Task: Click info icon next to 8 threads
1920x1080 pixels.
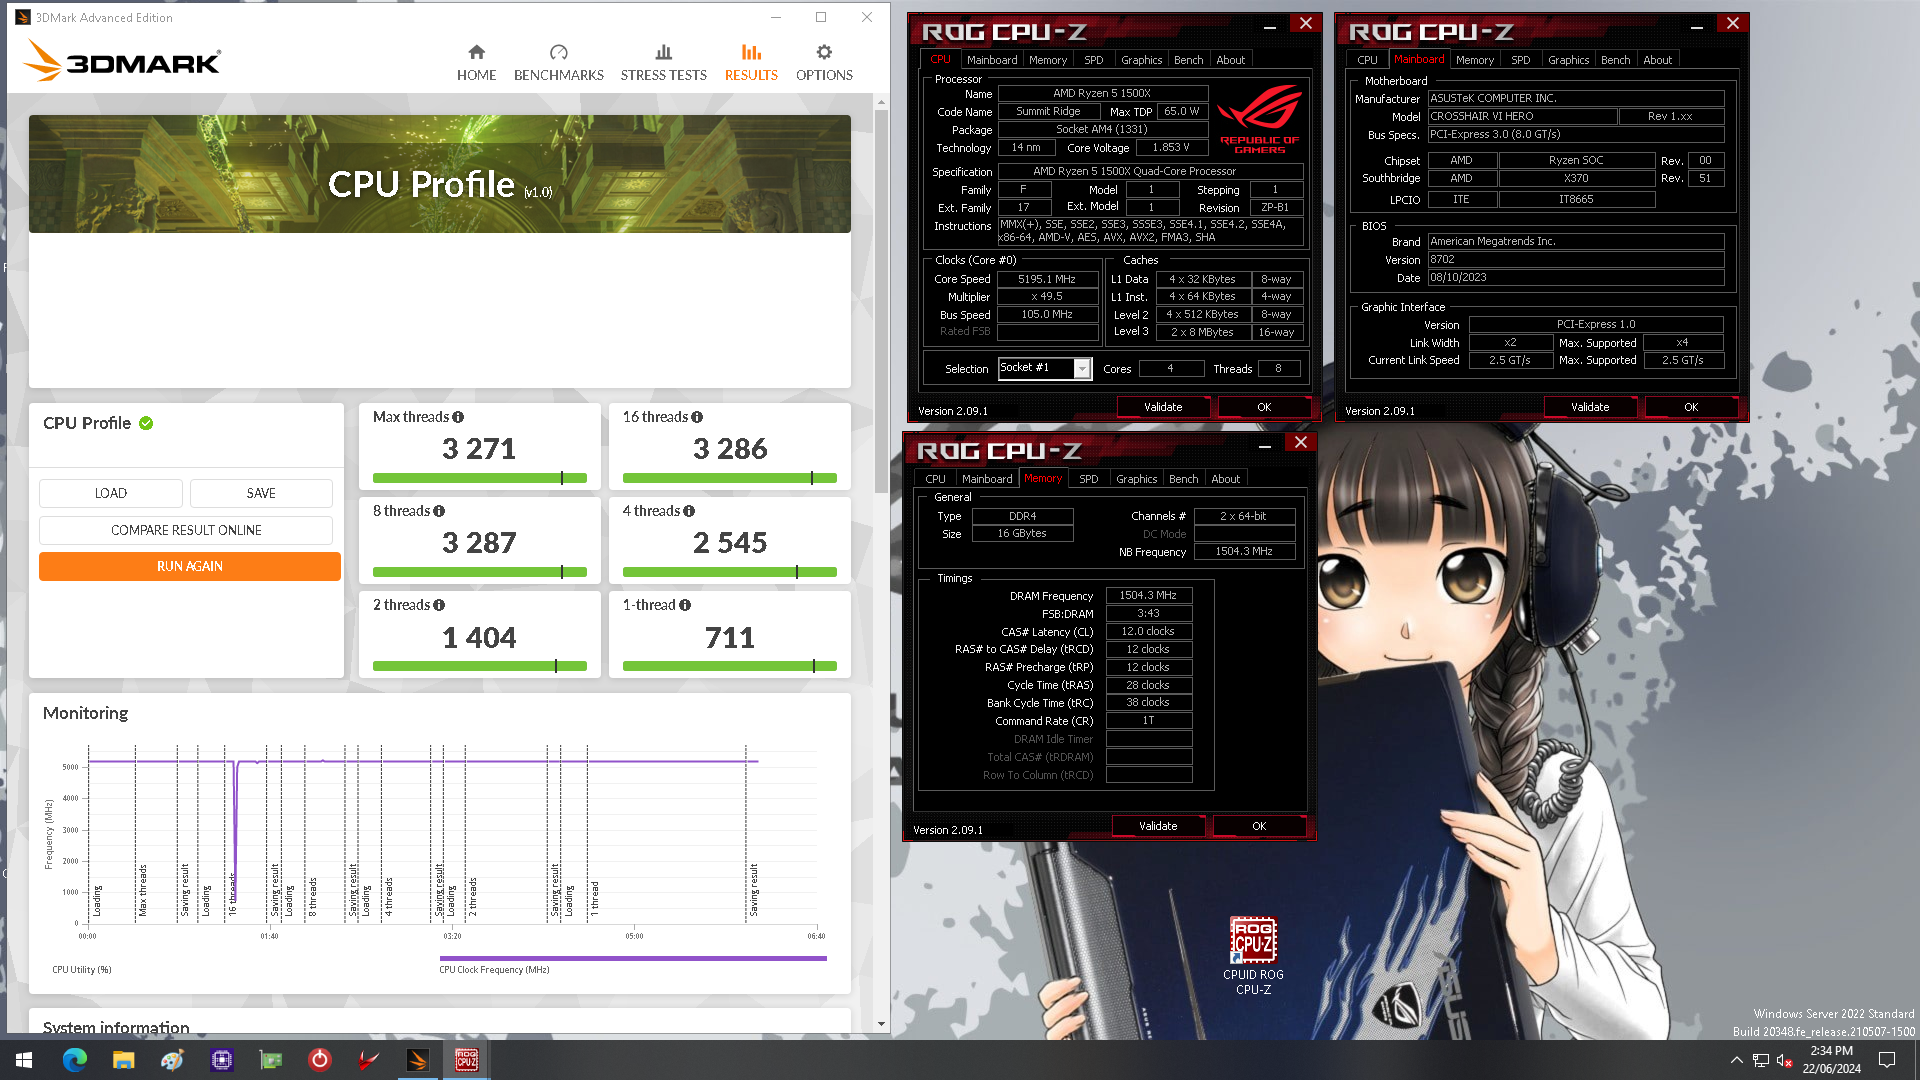Action: pos(439,511)
